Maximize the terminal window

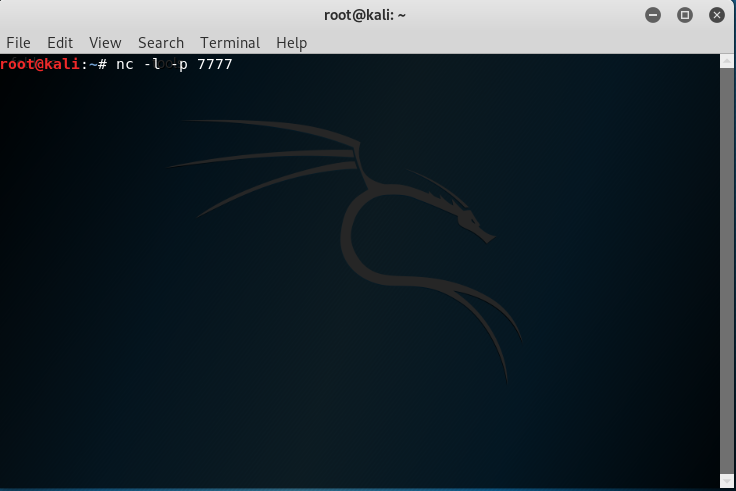(x=685, y=15)
